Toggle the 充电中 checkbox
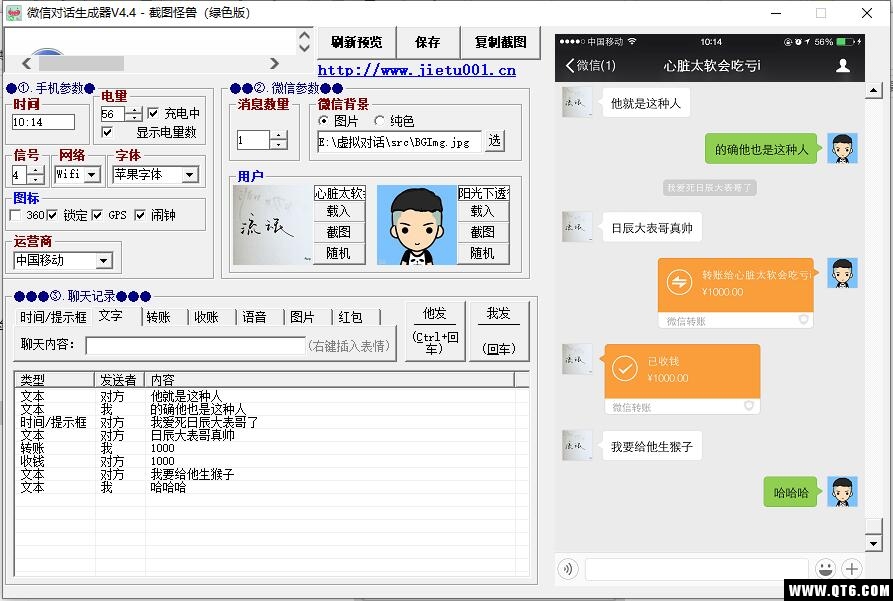893x601 pixels. pos(153,113)
